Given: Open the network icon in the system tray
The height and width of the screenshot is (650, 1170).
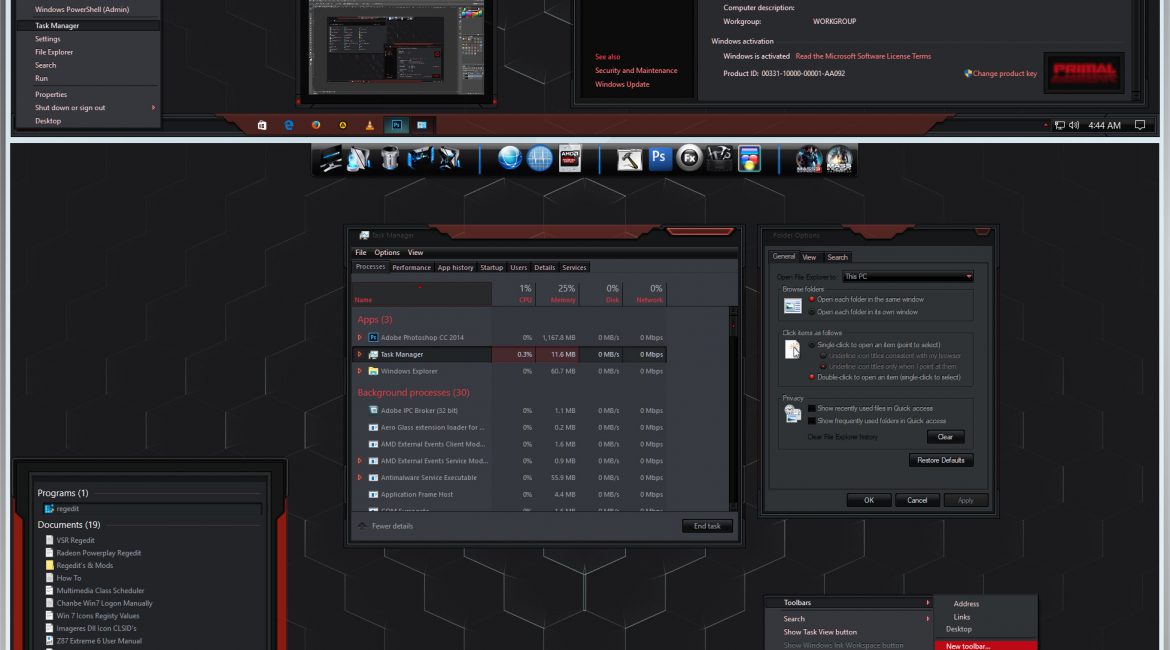Looking at the screenshot, I should [1060, 125].
